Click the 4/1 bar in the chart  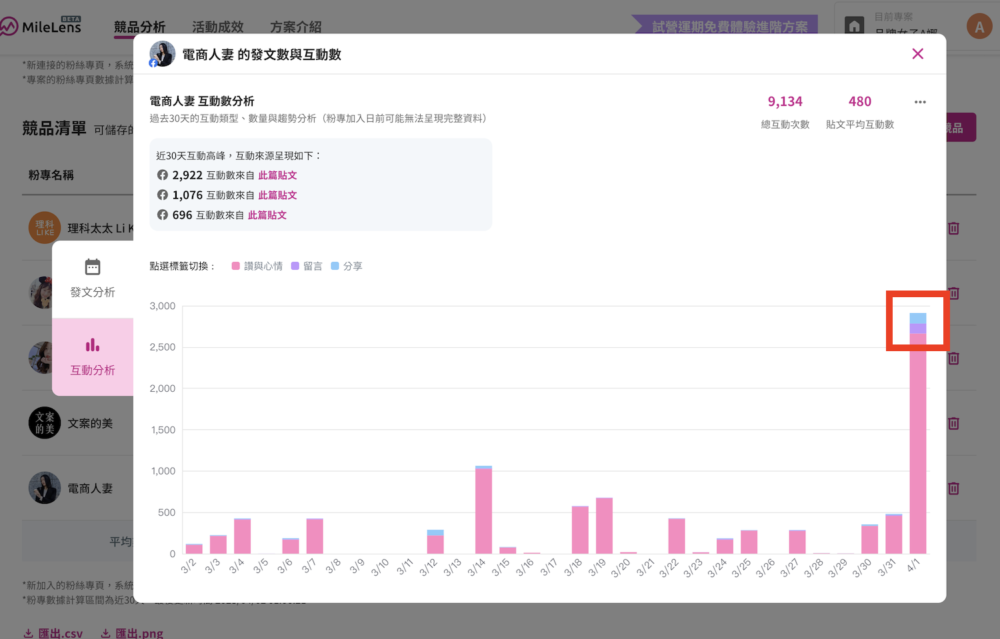point(917,440)
